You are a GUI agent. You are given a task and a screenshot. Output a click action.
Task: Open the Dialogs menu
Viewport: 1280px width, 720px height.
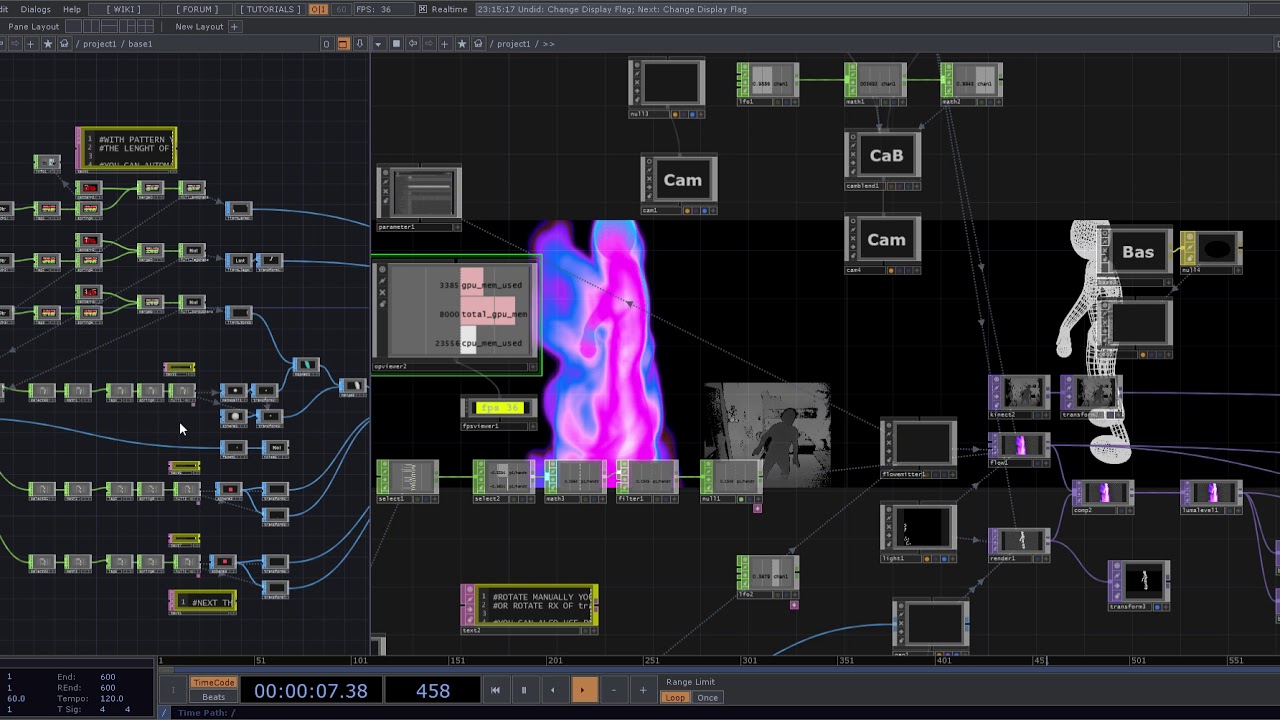point(35,9)
